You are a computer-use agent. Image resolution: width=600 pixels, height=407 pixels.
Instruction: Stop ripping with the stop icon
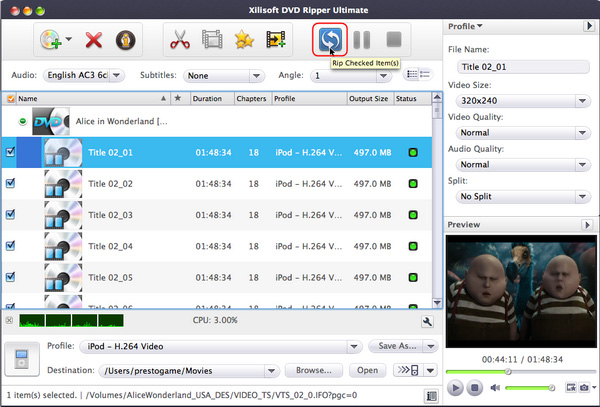[x=394, y=39]
